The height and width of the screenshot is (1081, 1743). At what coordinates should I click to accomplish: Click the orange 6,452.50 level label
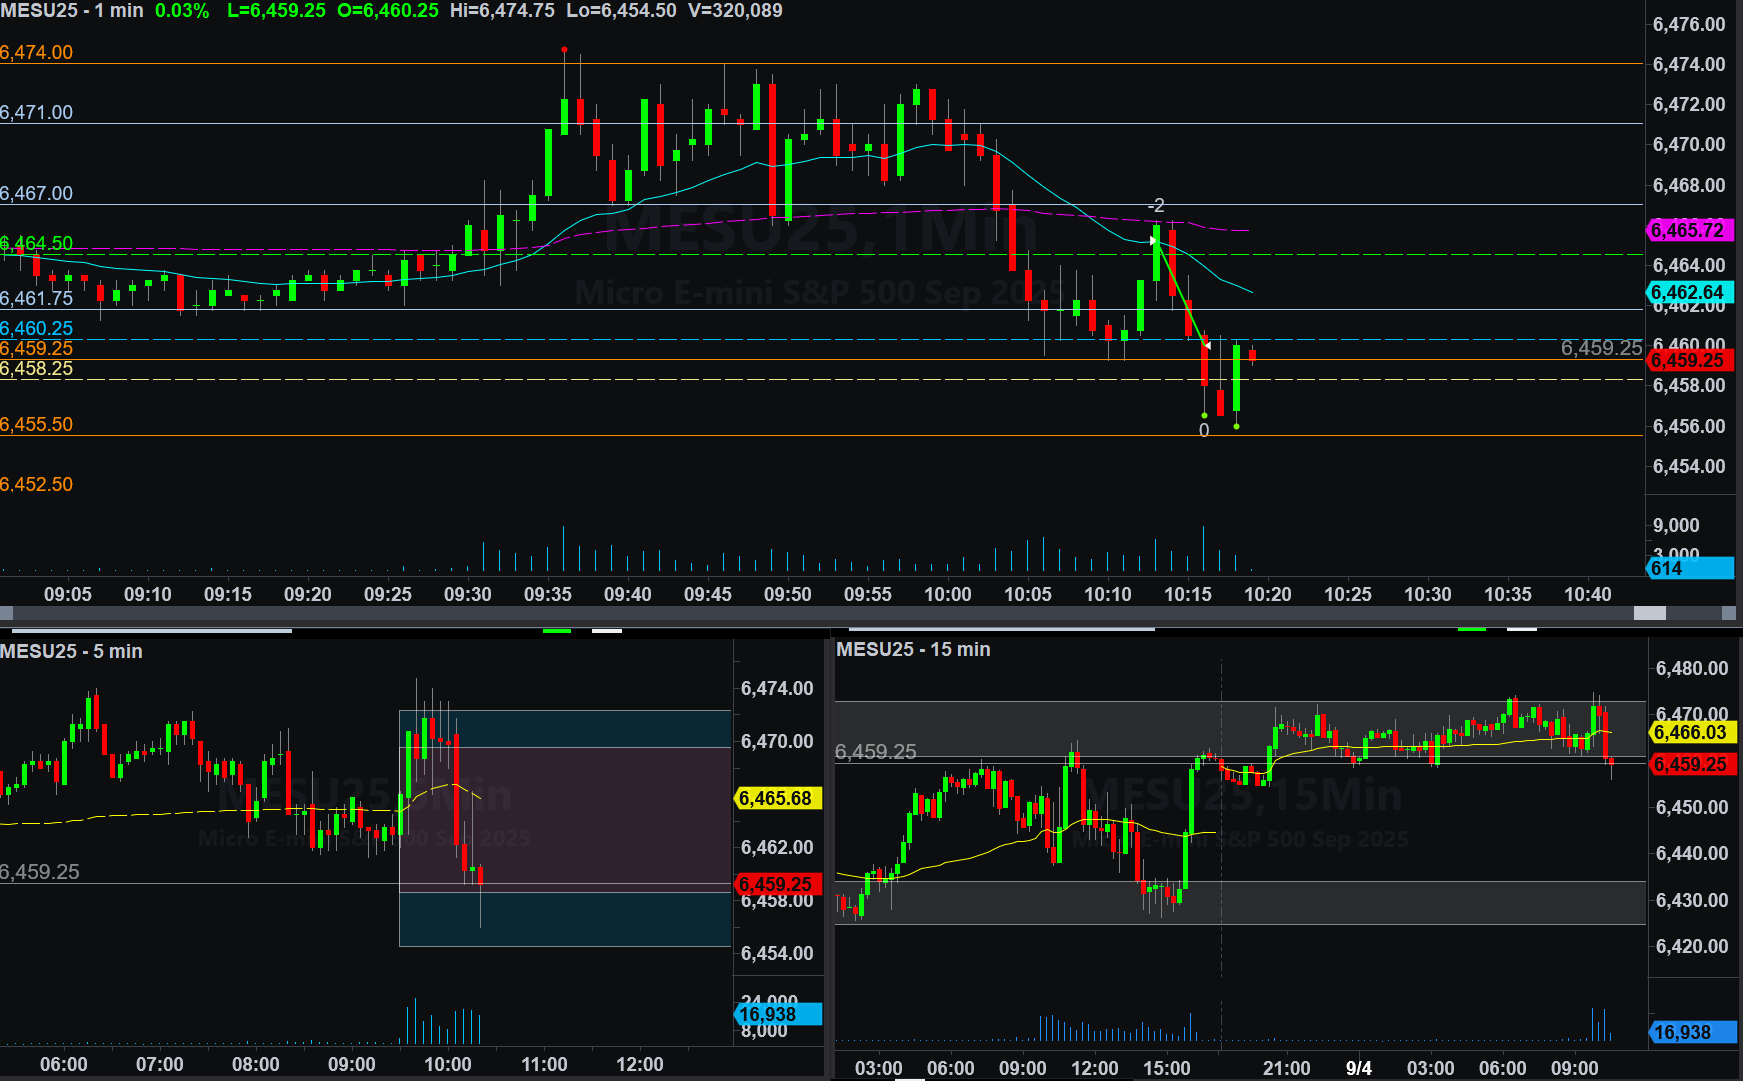37,484
